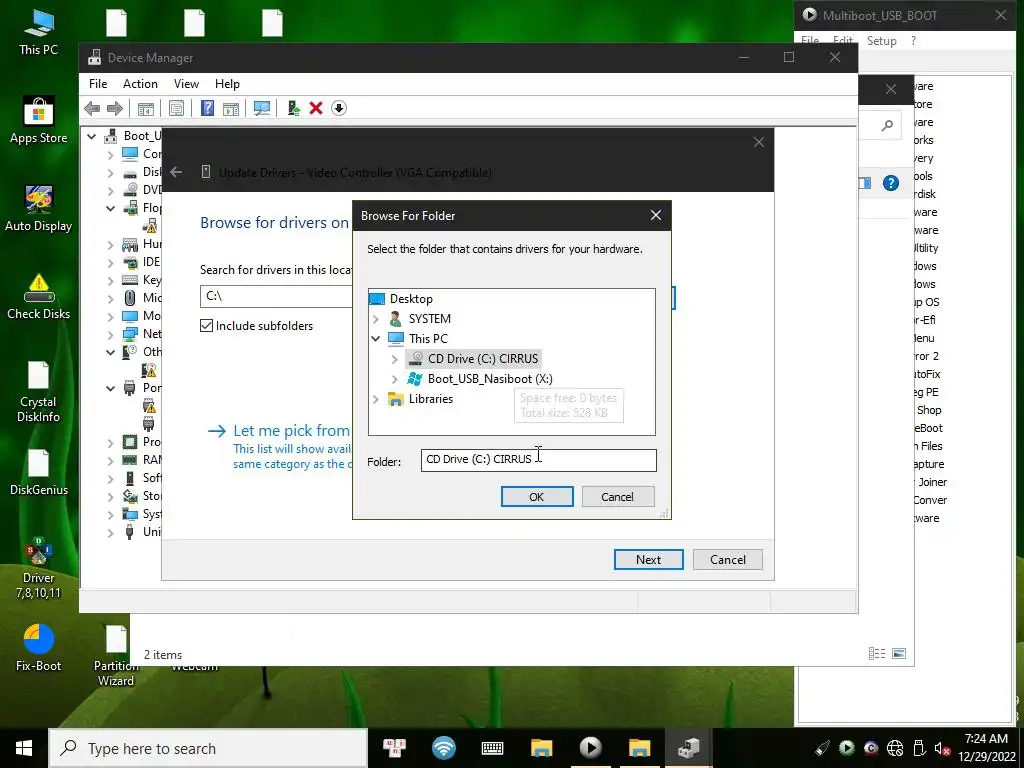
Task: Collapse the Boot_U root node in Device Manager
Action: (x=91, y=136)
